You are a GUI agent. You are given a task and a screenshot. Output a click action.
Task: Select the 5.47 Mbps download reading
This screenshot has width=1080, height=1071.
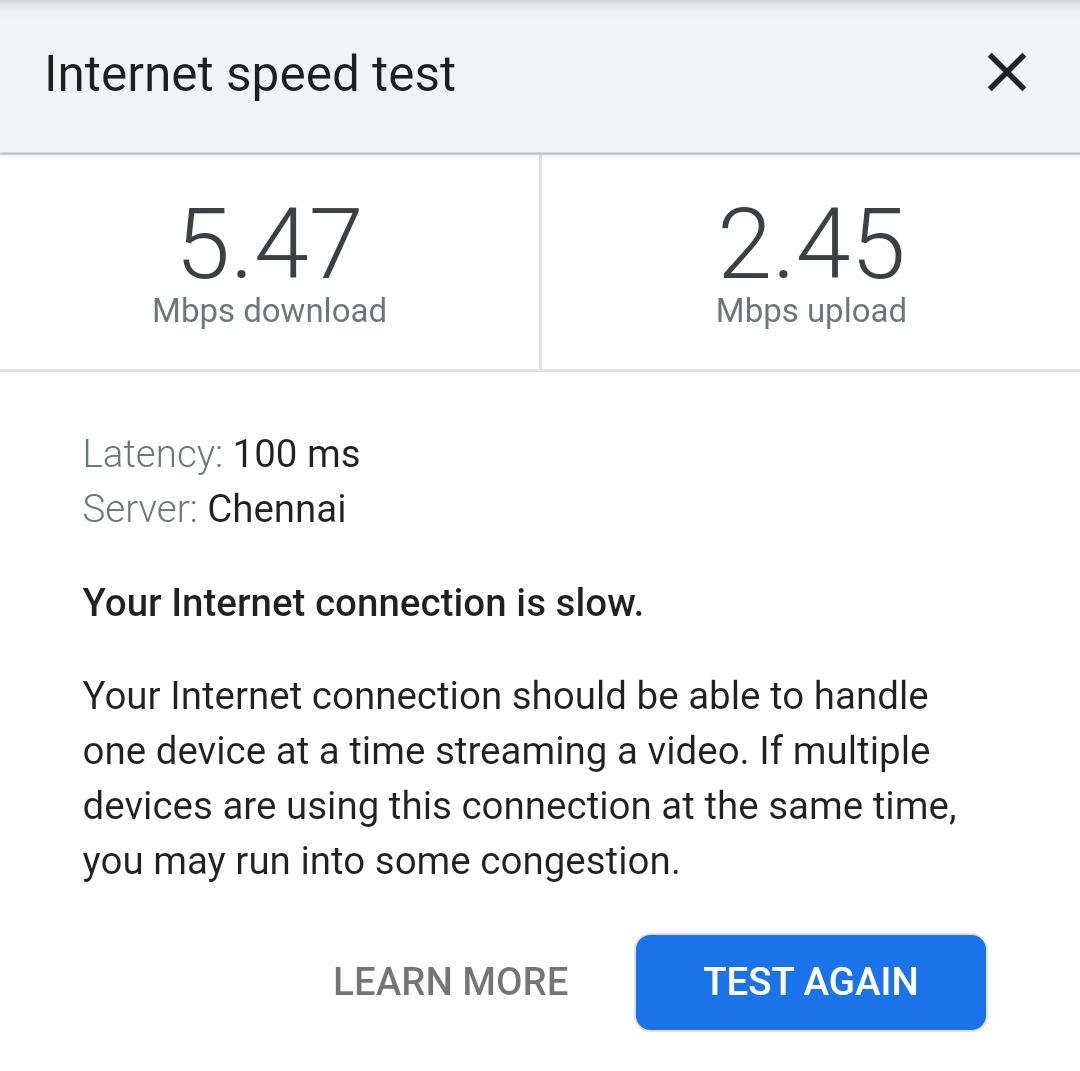[x=267, y=240]
